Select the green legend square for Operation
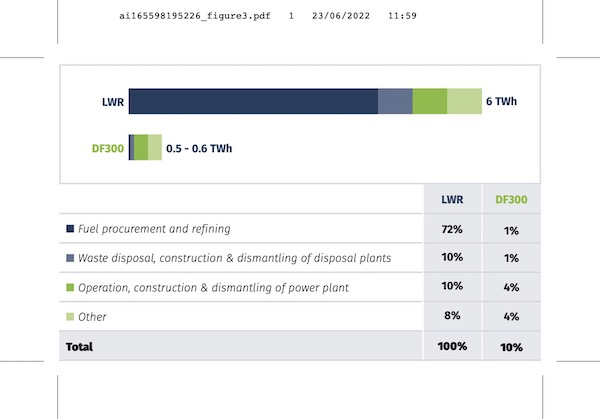600x419 pixels. (70, 287)
